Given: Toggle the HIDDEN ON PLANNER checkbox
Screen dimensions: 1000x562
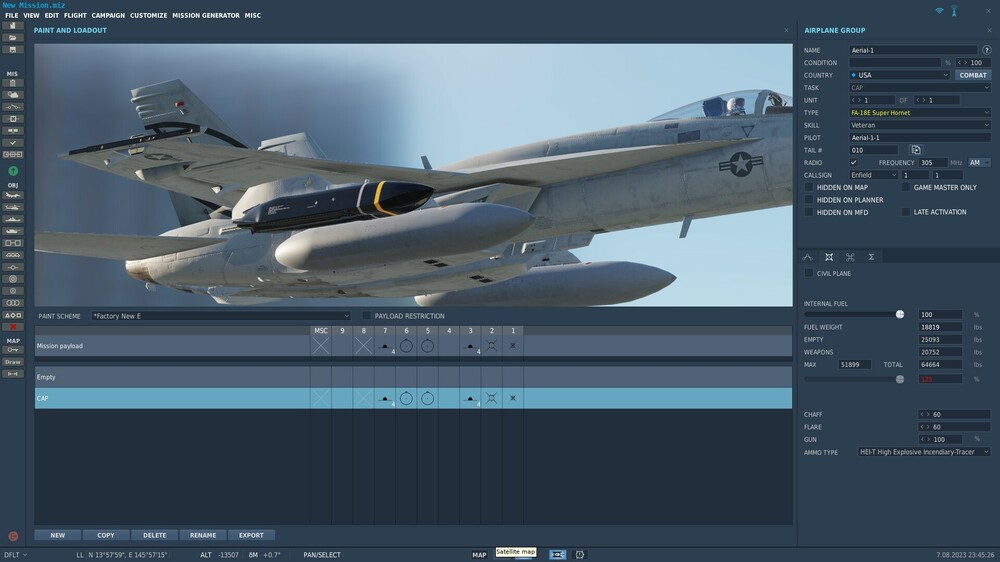Looking at the screenshot, I should pyautogui.click(x=809, y=200).
